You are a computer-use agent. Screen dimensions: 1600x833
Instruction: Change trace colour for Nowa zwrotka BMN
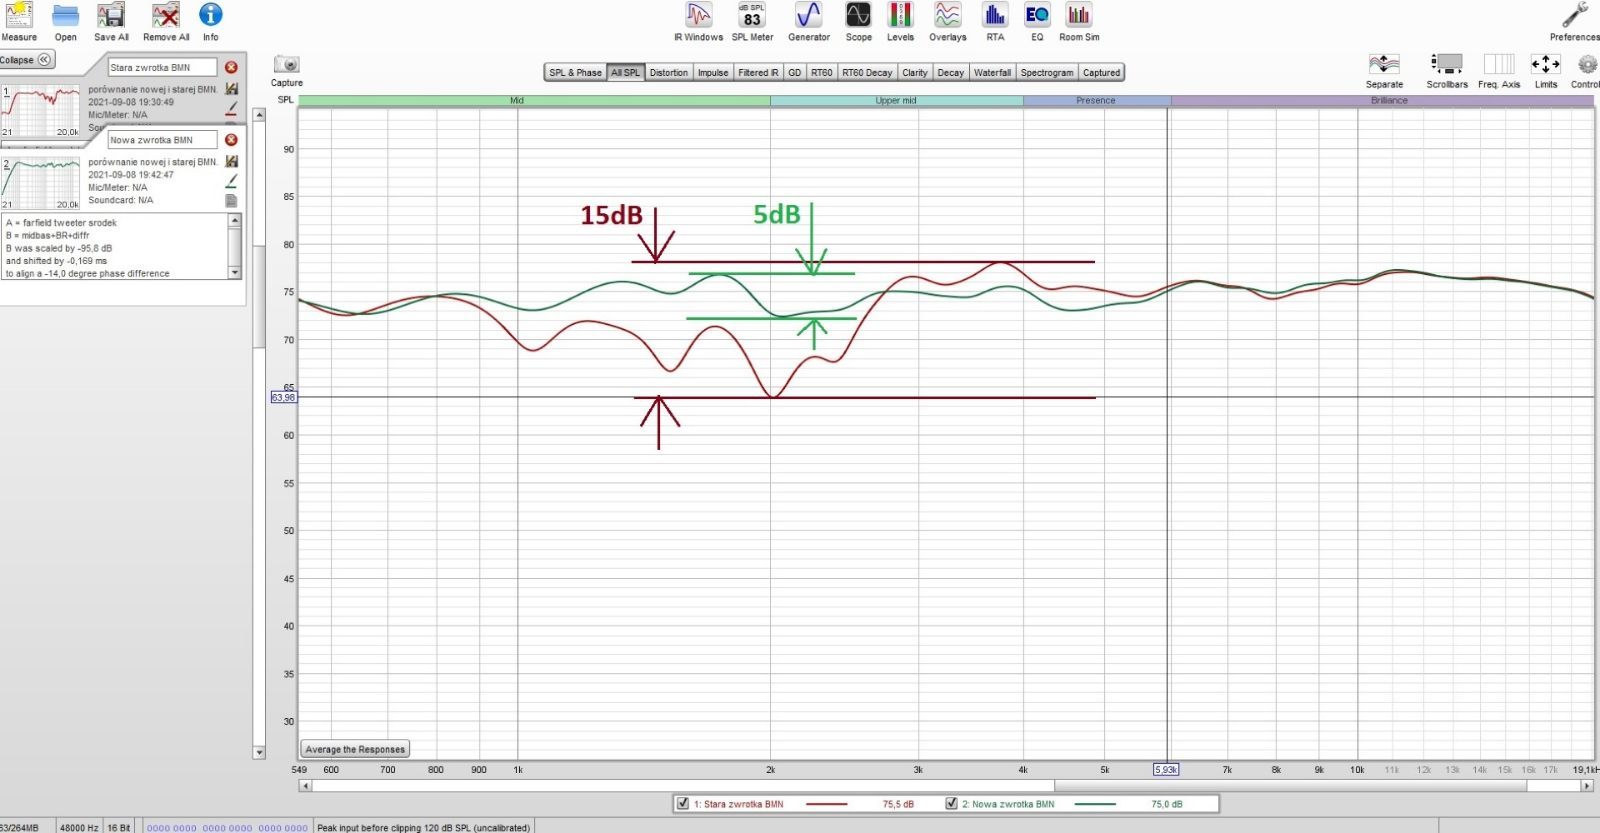point(232,181)
